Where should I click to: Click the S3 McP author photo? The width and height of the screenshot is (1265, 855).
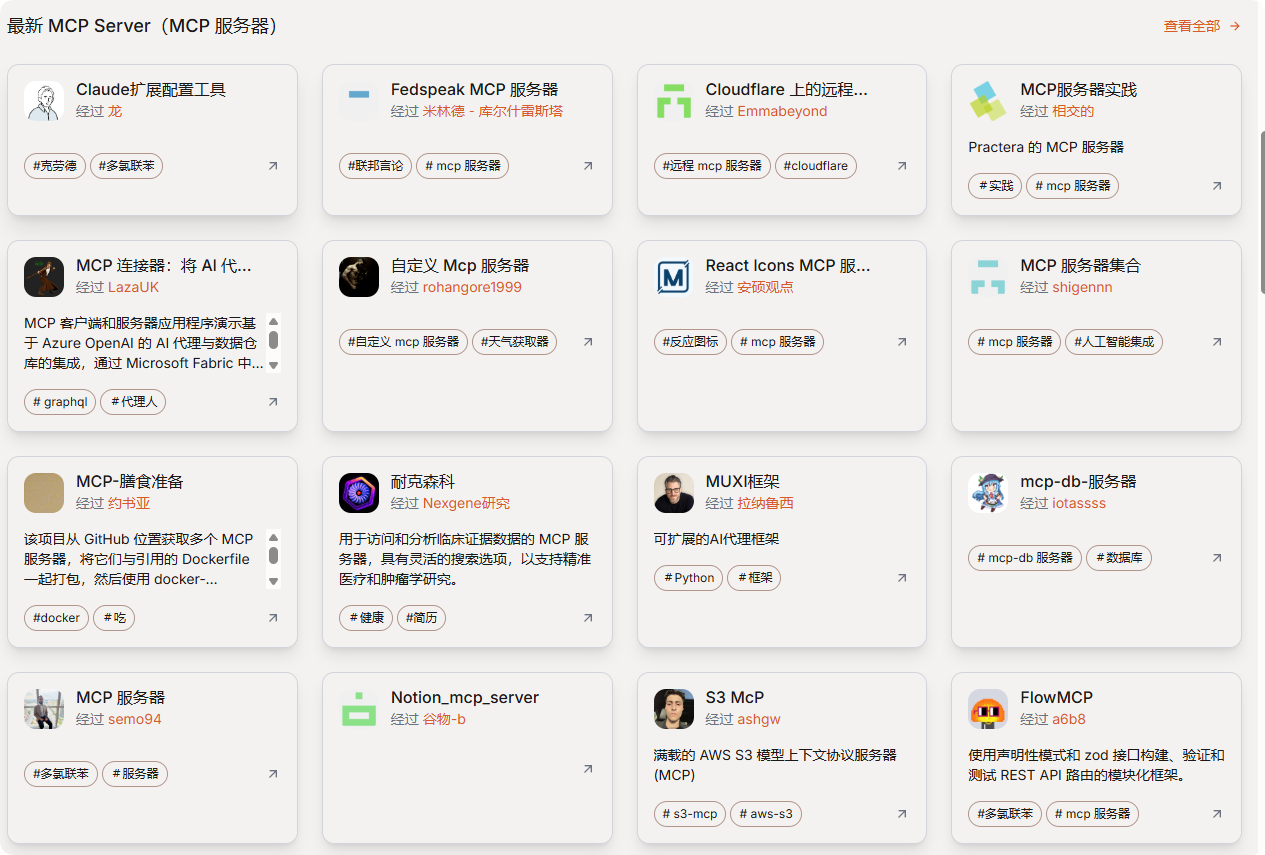[x=673, y=709]
